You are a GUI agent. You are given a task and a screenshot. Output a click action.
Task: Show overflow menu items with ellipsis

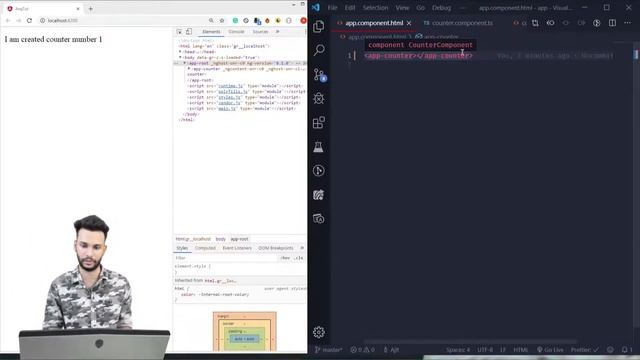tap(462, 8)
